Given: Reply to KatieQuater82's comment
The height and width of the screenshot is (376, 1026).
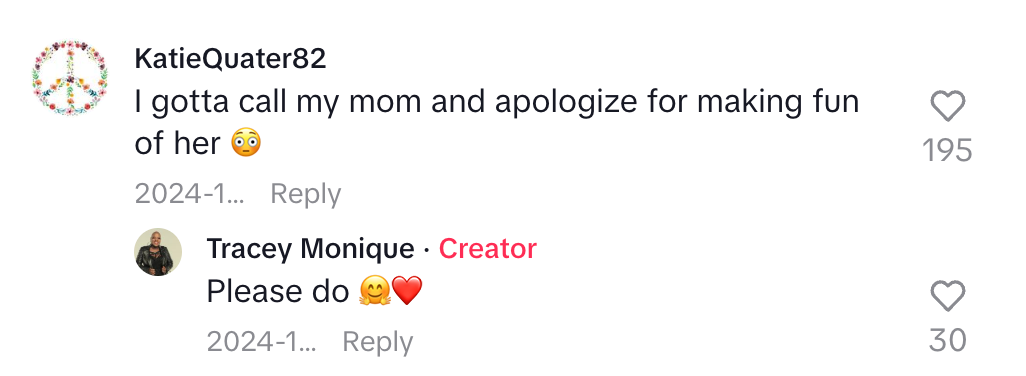Looking at the screenshot, I should [306, 194].
